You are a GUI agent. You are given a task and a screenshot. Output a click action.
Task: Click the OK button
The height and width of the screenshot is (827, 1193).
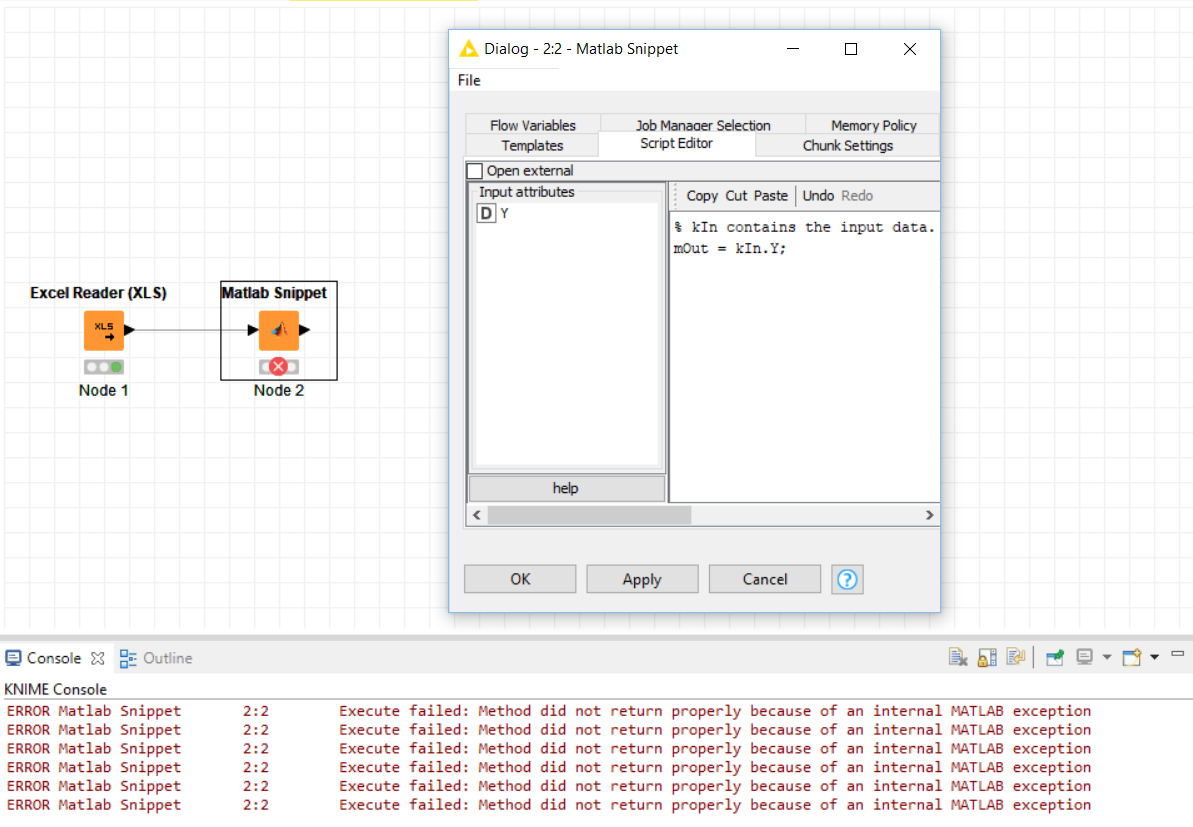coord(520,580)
